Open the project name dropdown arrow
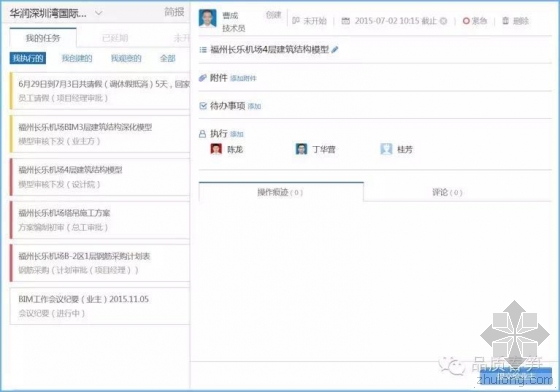Screen dimensions: 560x392 [x=99, y=14]
